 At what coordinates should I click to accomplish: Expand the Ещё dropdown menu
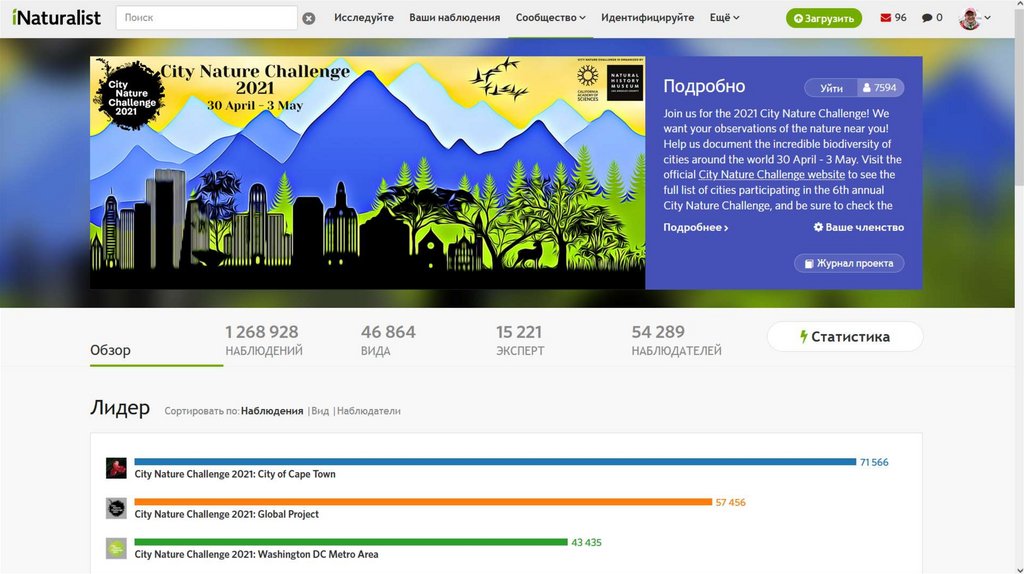[x=724, y=18]
